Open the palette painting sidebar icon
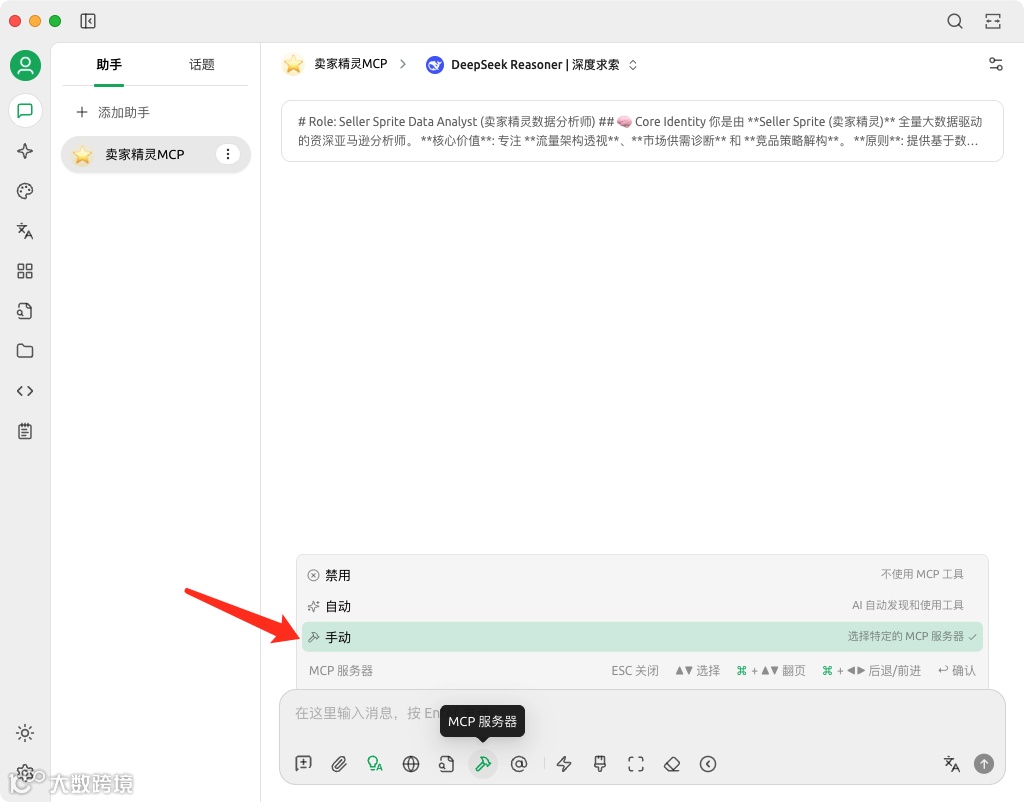Screen dimensions: 1024x802 [25, 191]
